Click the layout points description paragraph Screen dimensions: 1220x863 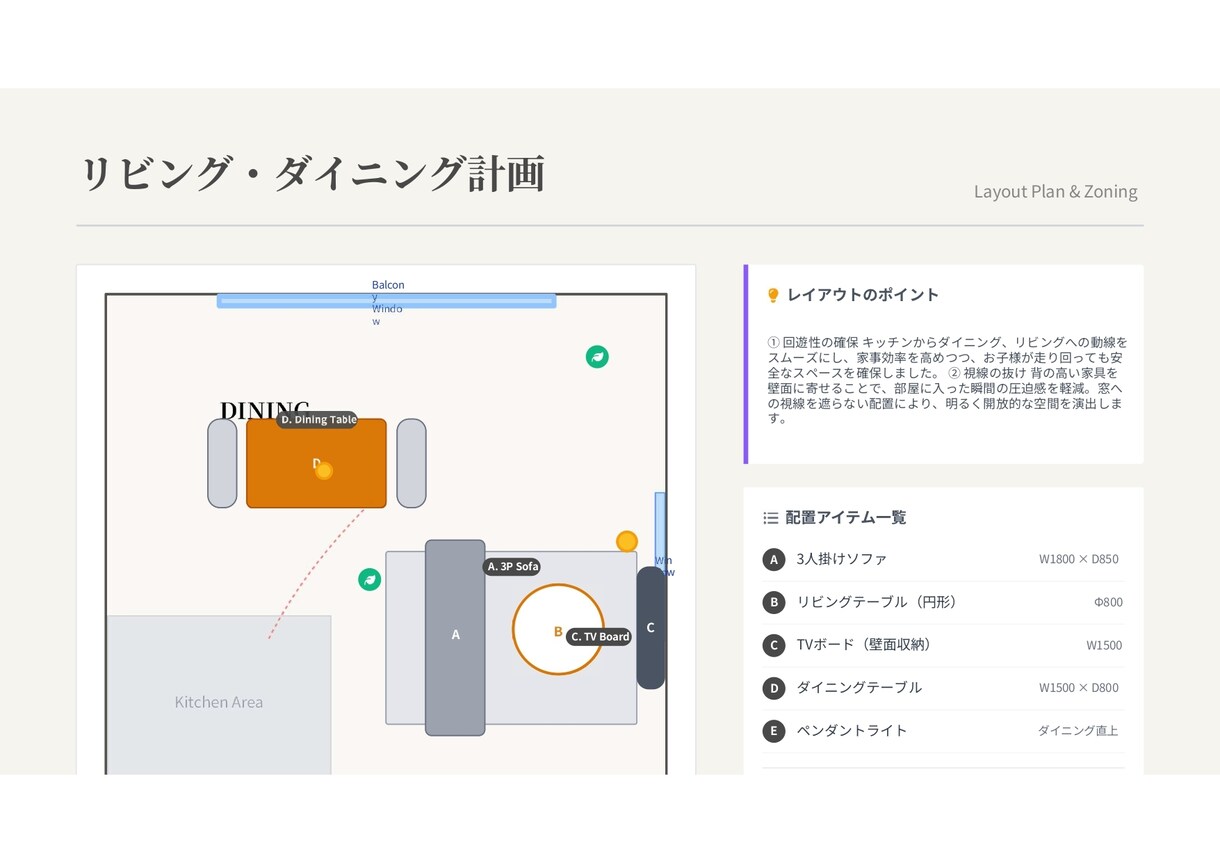pos(946,381)
